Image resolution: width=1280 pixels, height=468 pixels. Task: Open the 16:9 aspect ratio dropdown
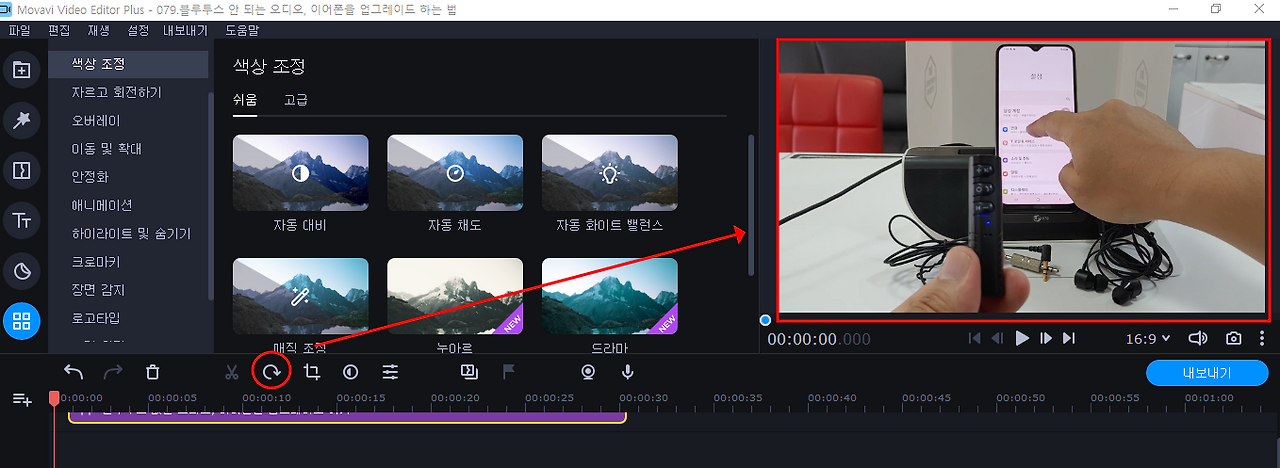pyautogui.click(x=1148, y=338)
